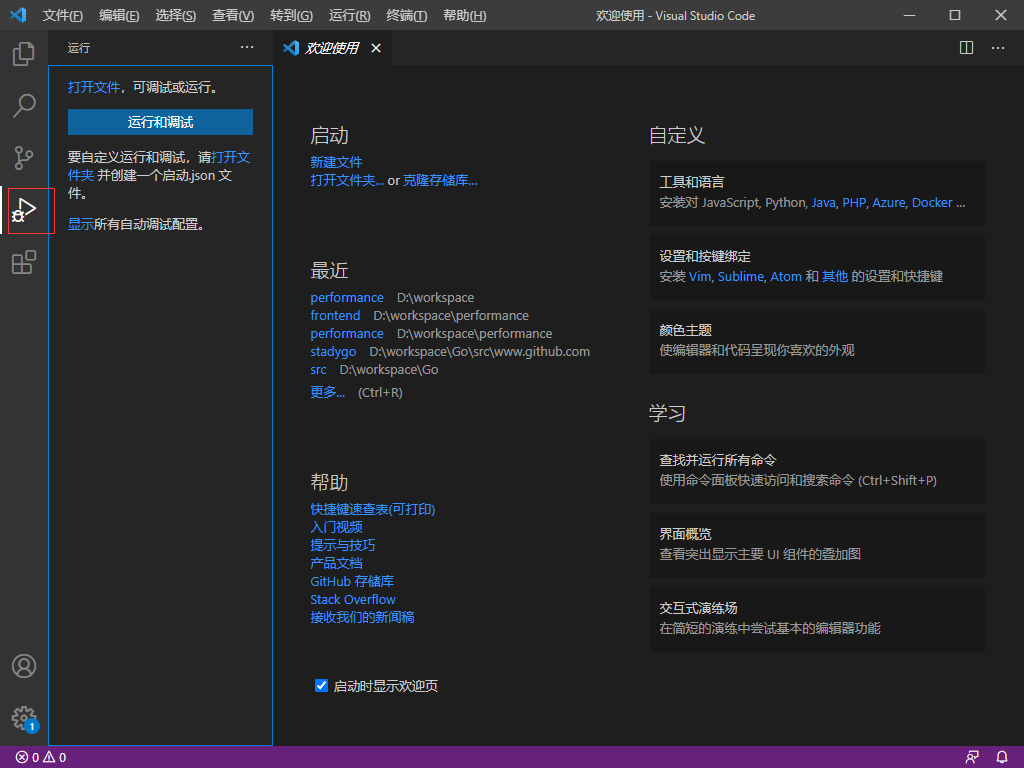Select the 欢迎使用 editor tab
This screenshot has width=1024, height=768.
[332, 48]
